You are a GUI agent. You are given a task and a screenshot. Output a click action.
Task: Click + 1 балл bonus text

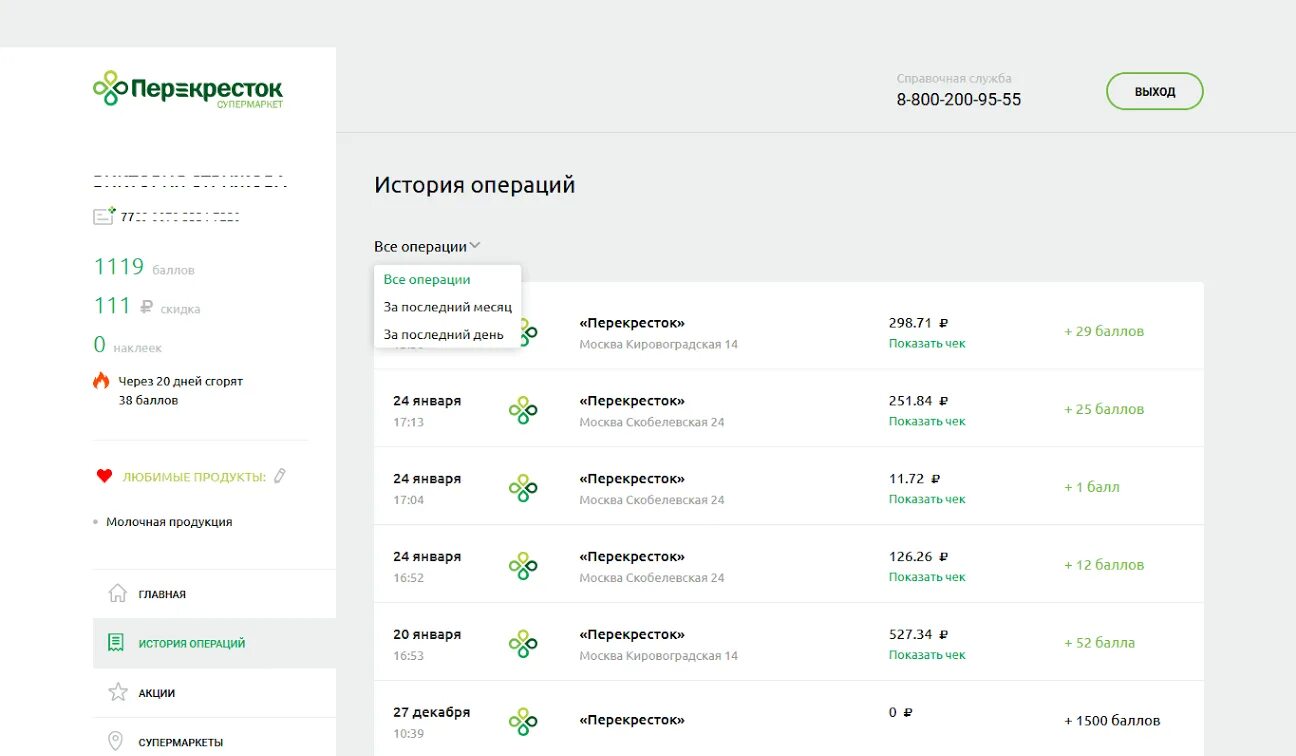click(x=1092, y=487)
